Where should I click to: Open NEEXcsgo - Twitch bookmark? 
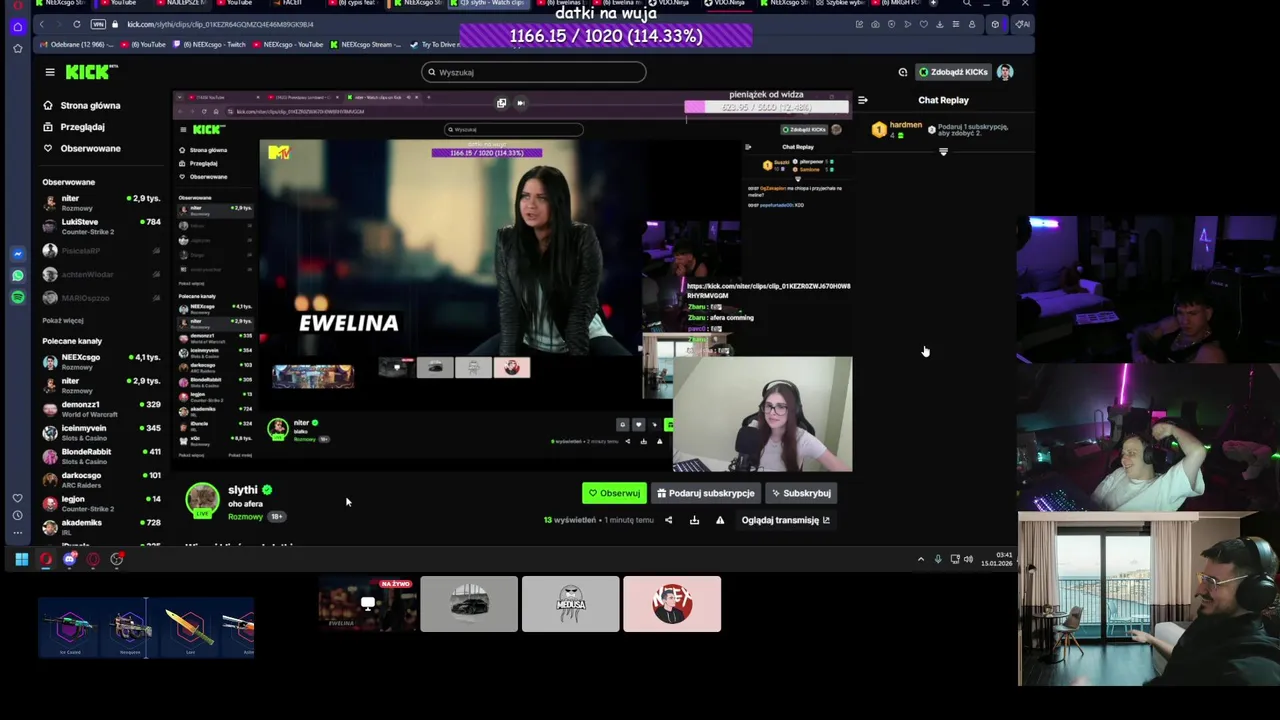209,45
